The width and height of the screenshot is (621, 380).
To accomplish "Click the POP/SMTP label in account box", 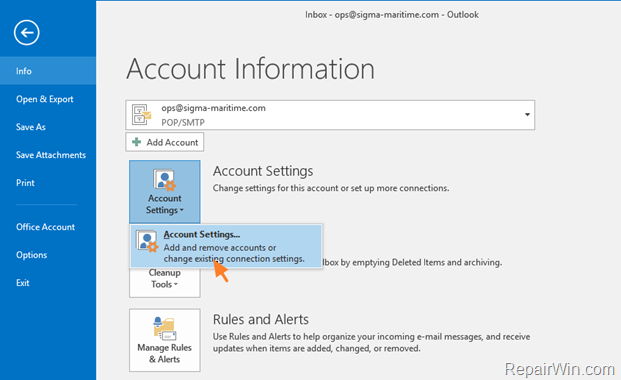I will [183, 122].
